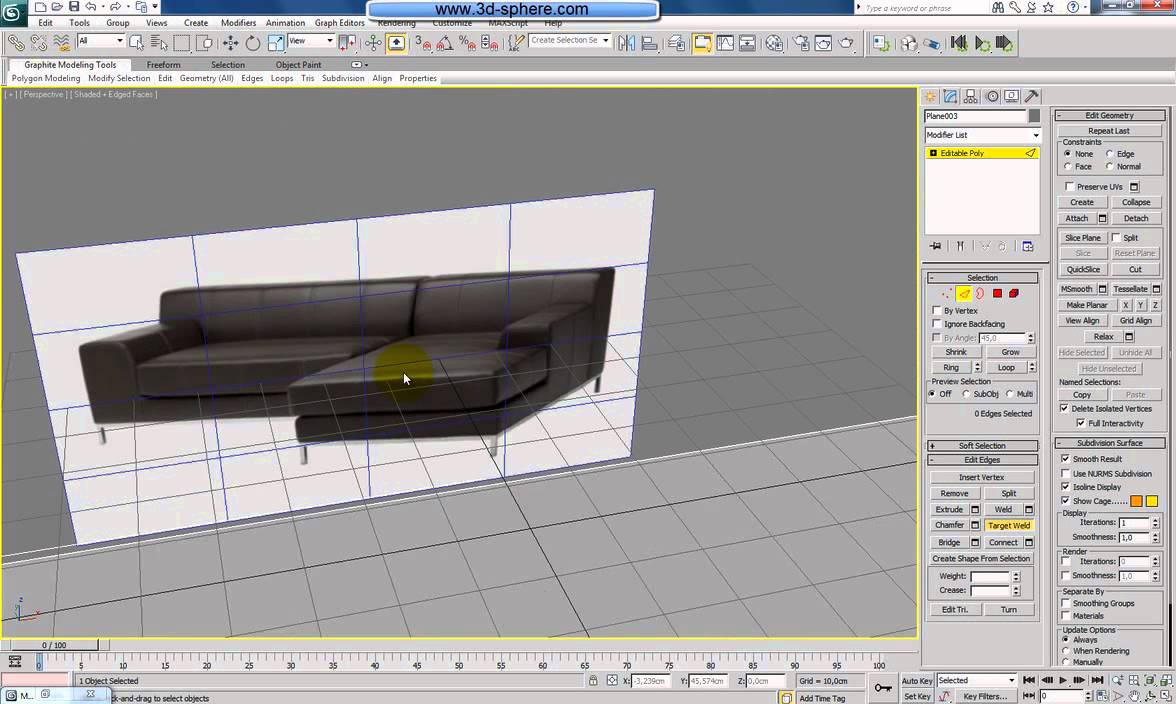Collapse the Edit Edges rollout
Screen dimensions: 1176x704
click(982, 460)
